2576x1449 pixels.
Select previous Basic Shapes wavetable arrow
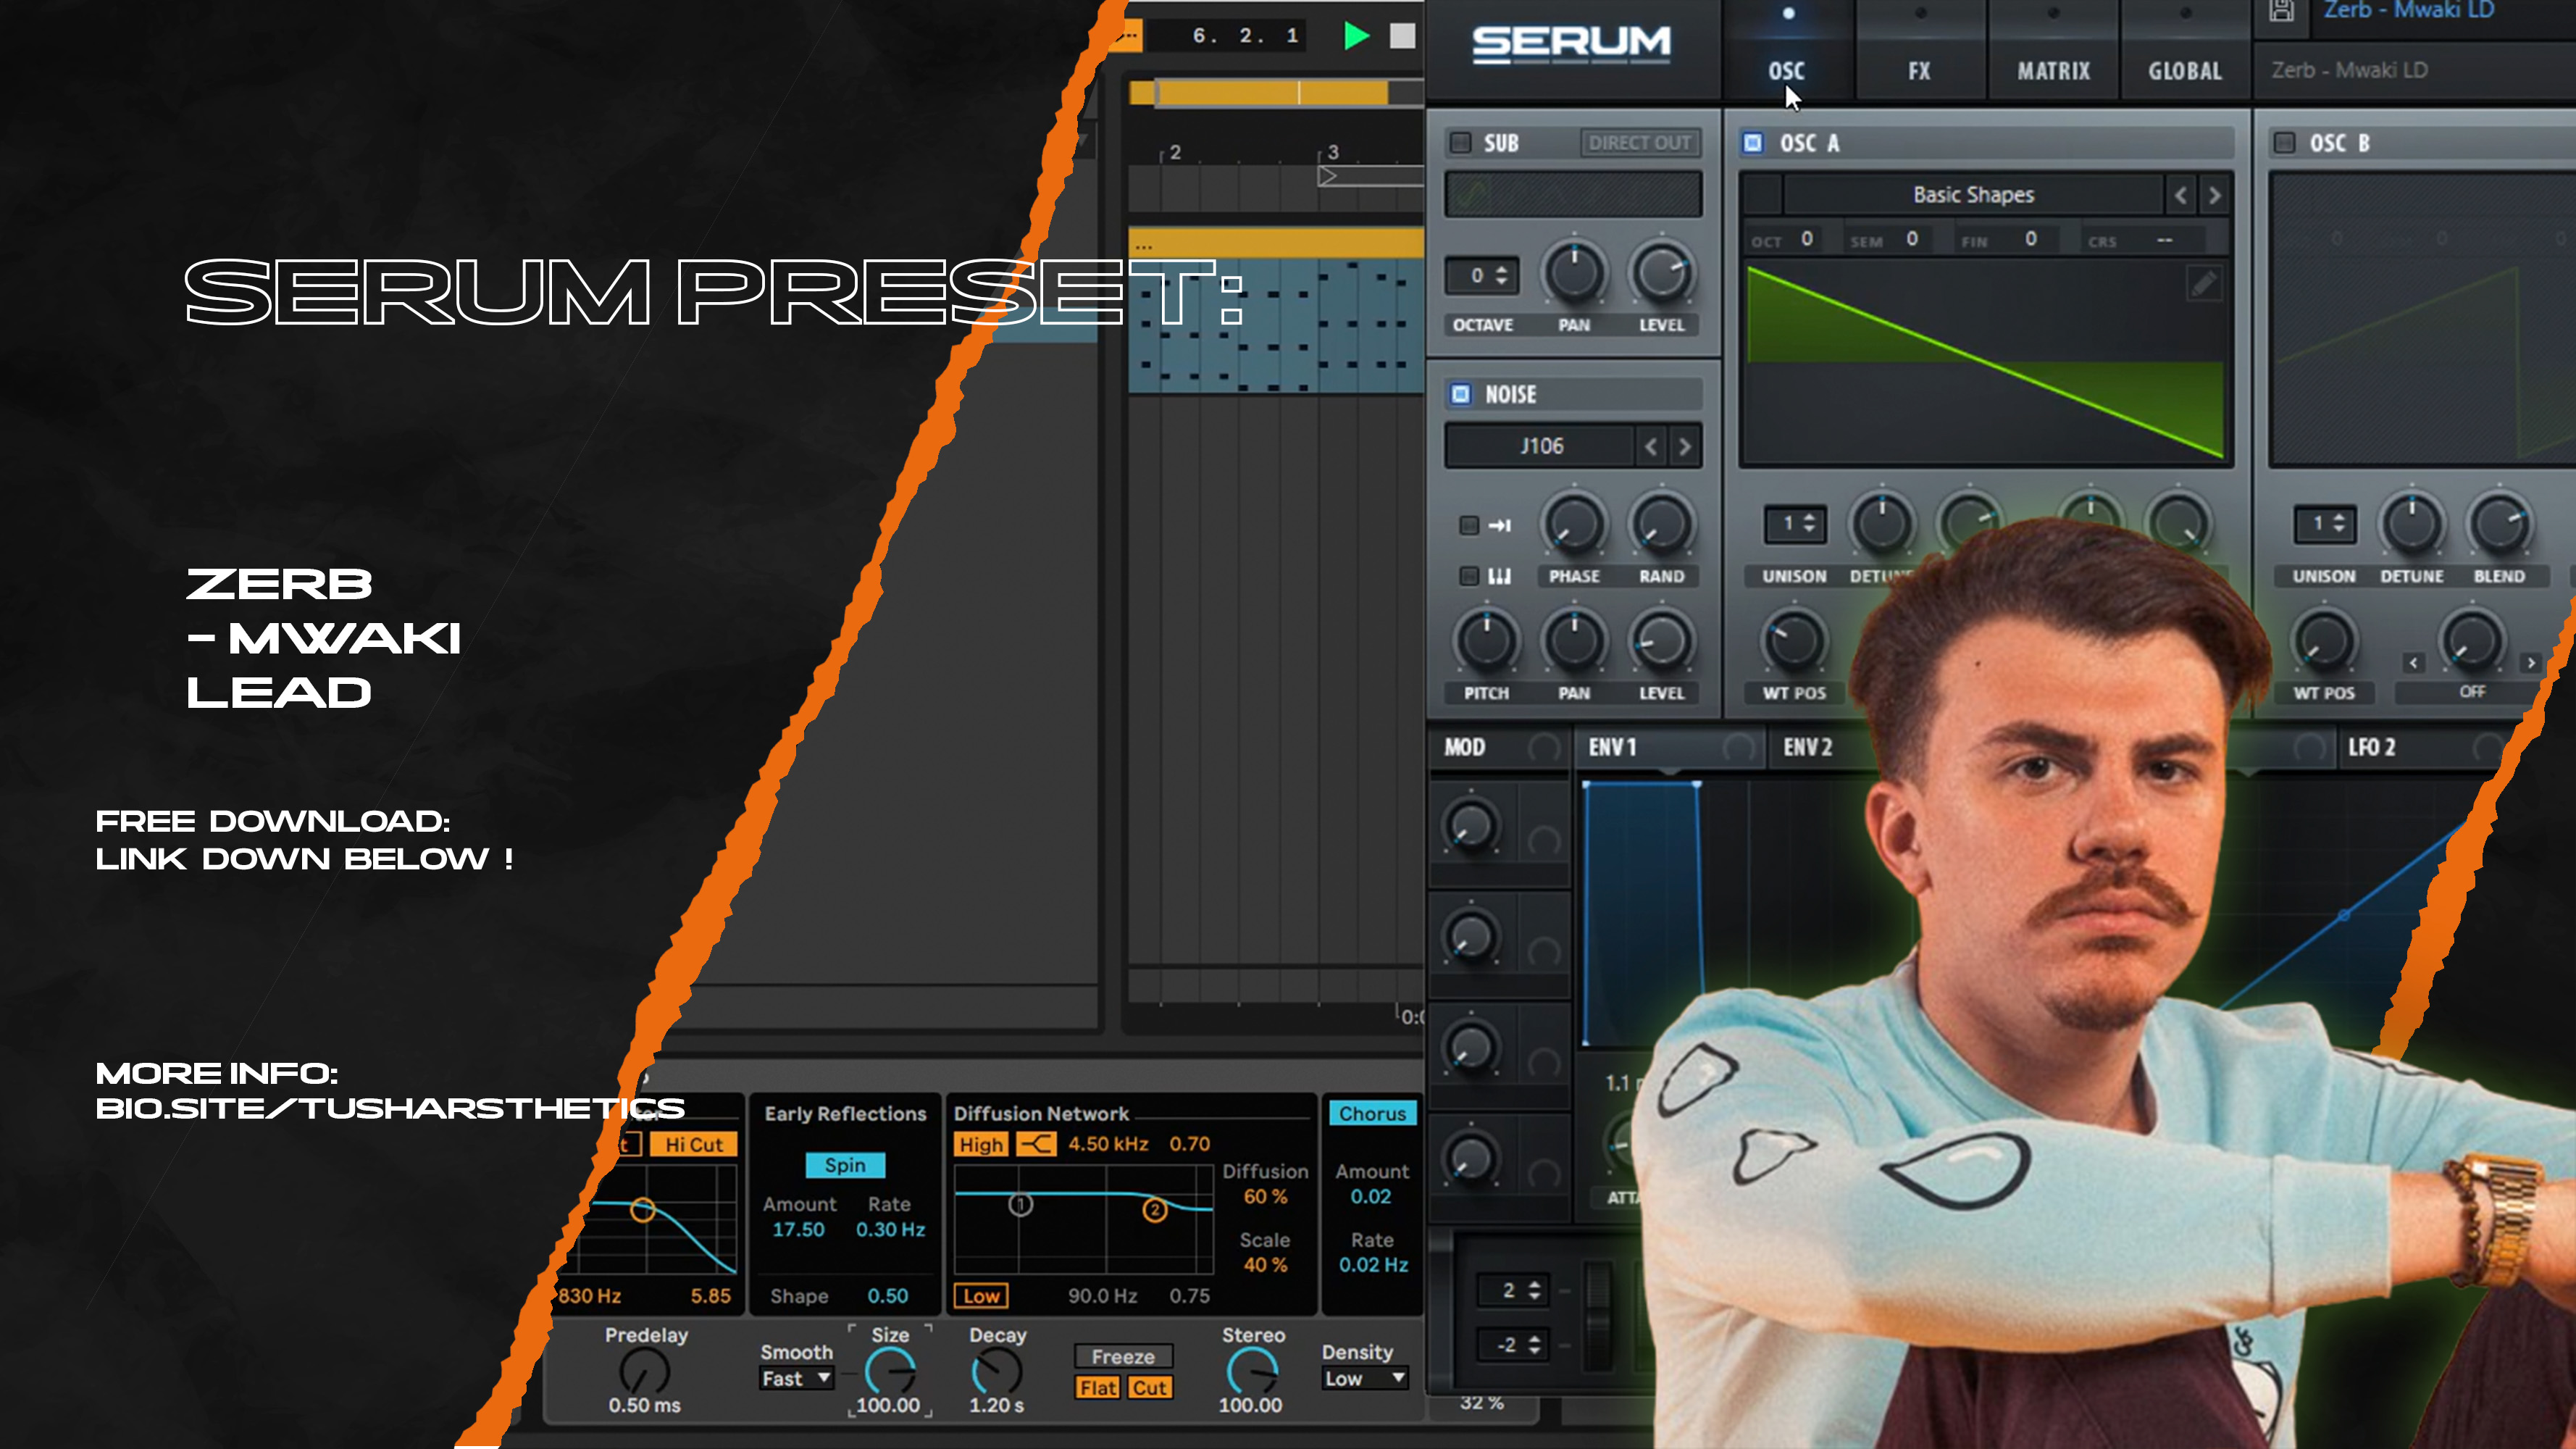(x=2181, y=195)
